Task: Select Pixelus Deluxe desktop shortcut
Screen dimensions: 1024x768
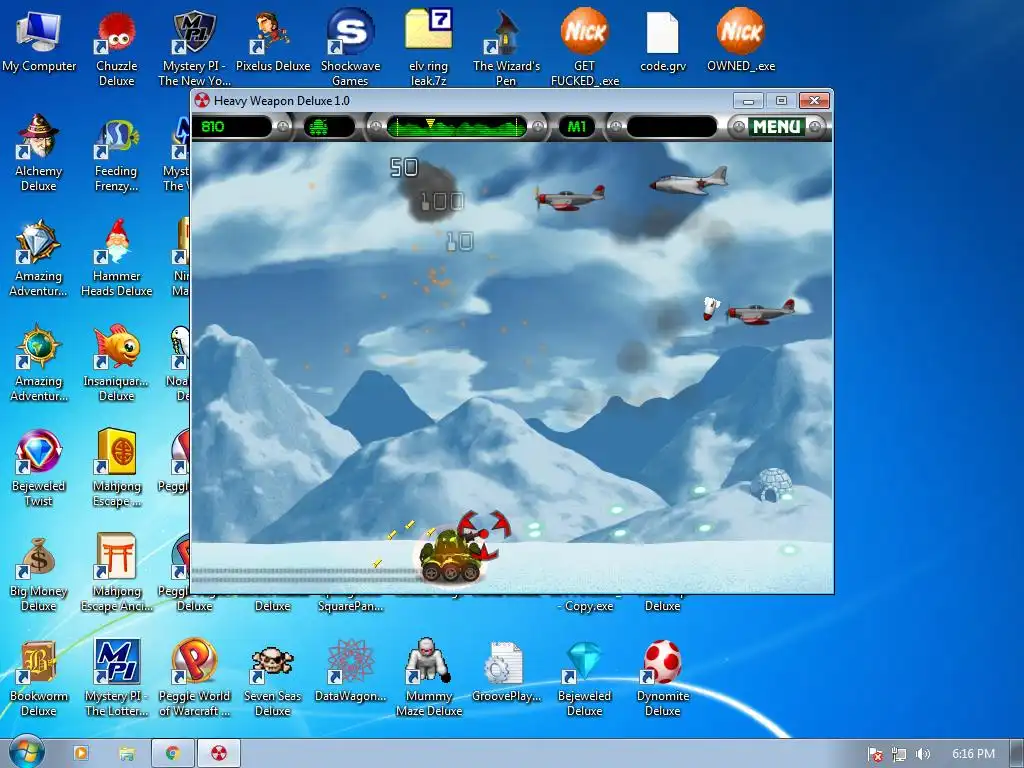Action: 272,42
